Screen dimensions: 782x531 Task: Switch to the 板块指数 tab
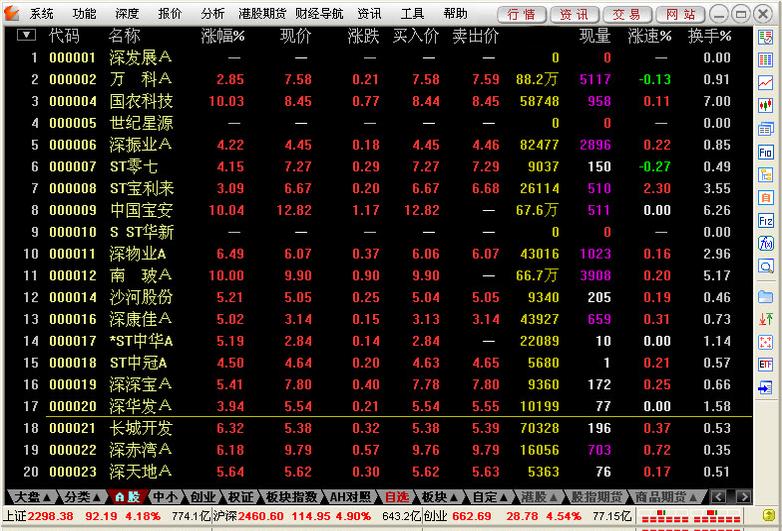pos(291,497)
